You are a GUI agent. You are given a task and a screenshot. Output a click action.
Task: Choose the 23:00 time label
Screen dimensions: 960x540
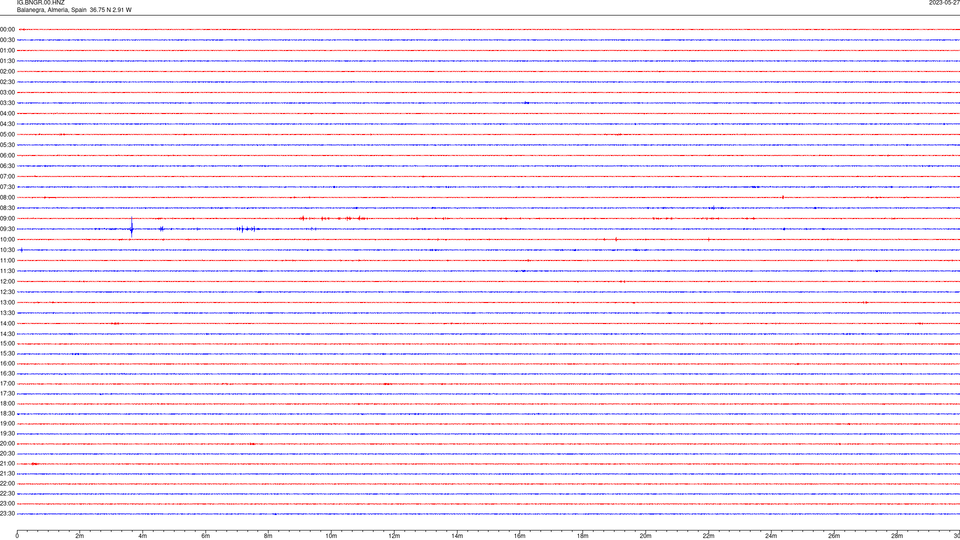(x=7, y=504)
